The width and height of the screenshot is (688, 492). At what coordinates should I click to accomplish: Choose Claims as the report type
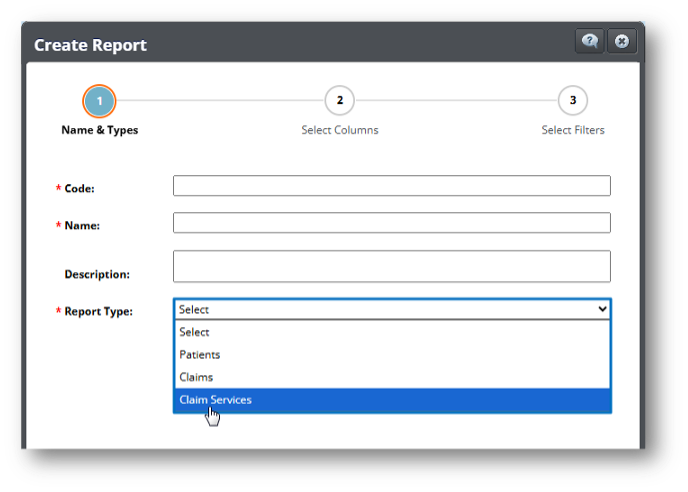(391, 378)
